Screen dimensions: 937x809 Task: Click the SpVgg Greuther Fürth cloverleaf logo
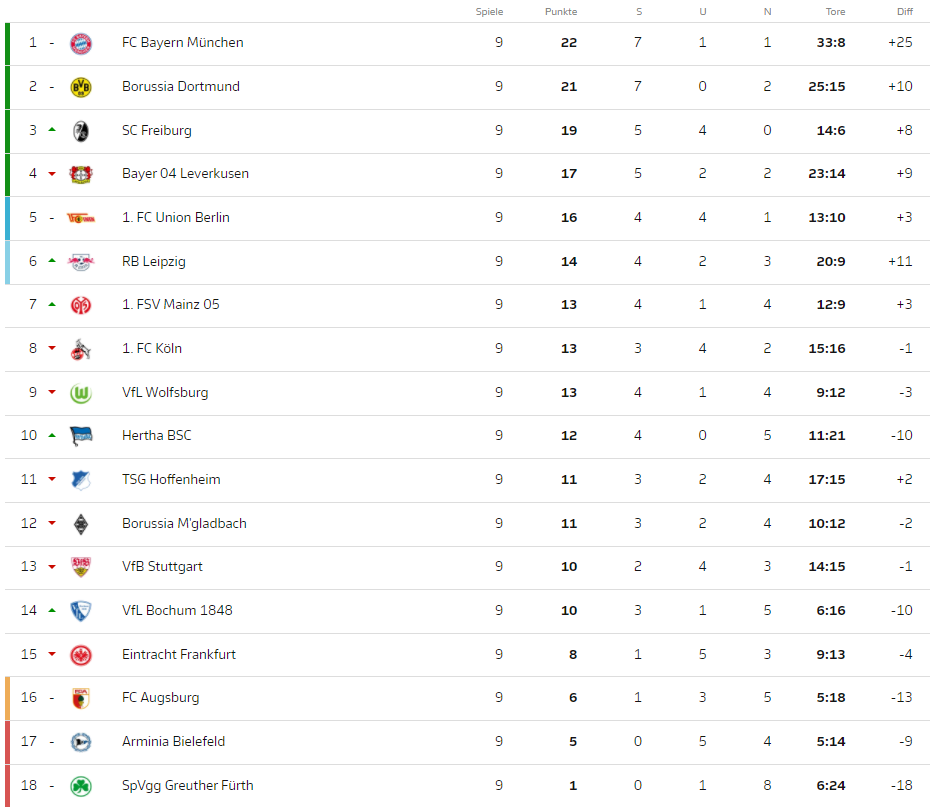coord(81,786)
